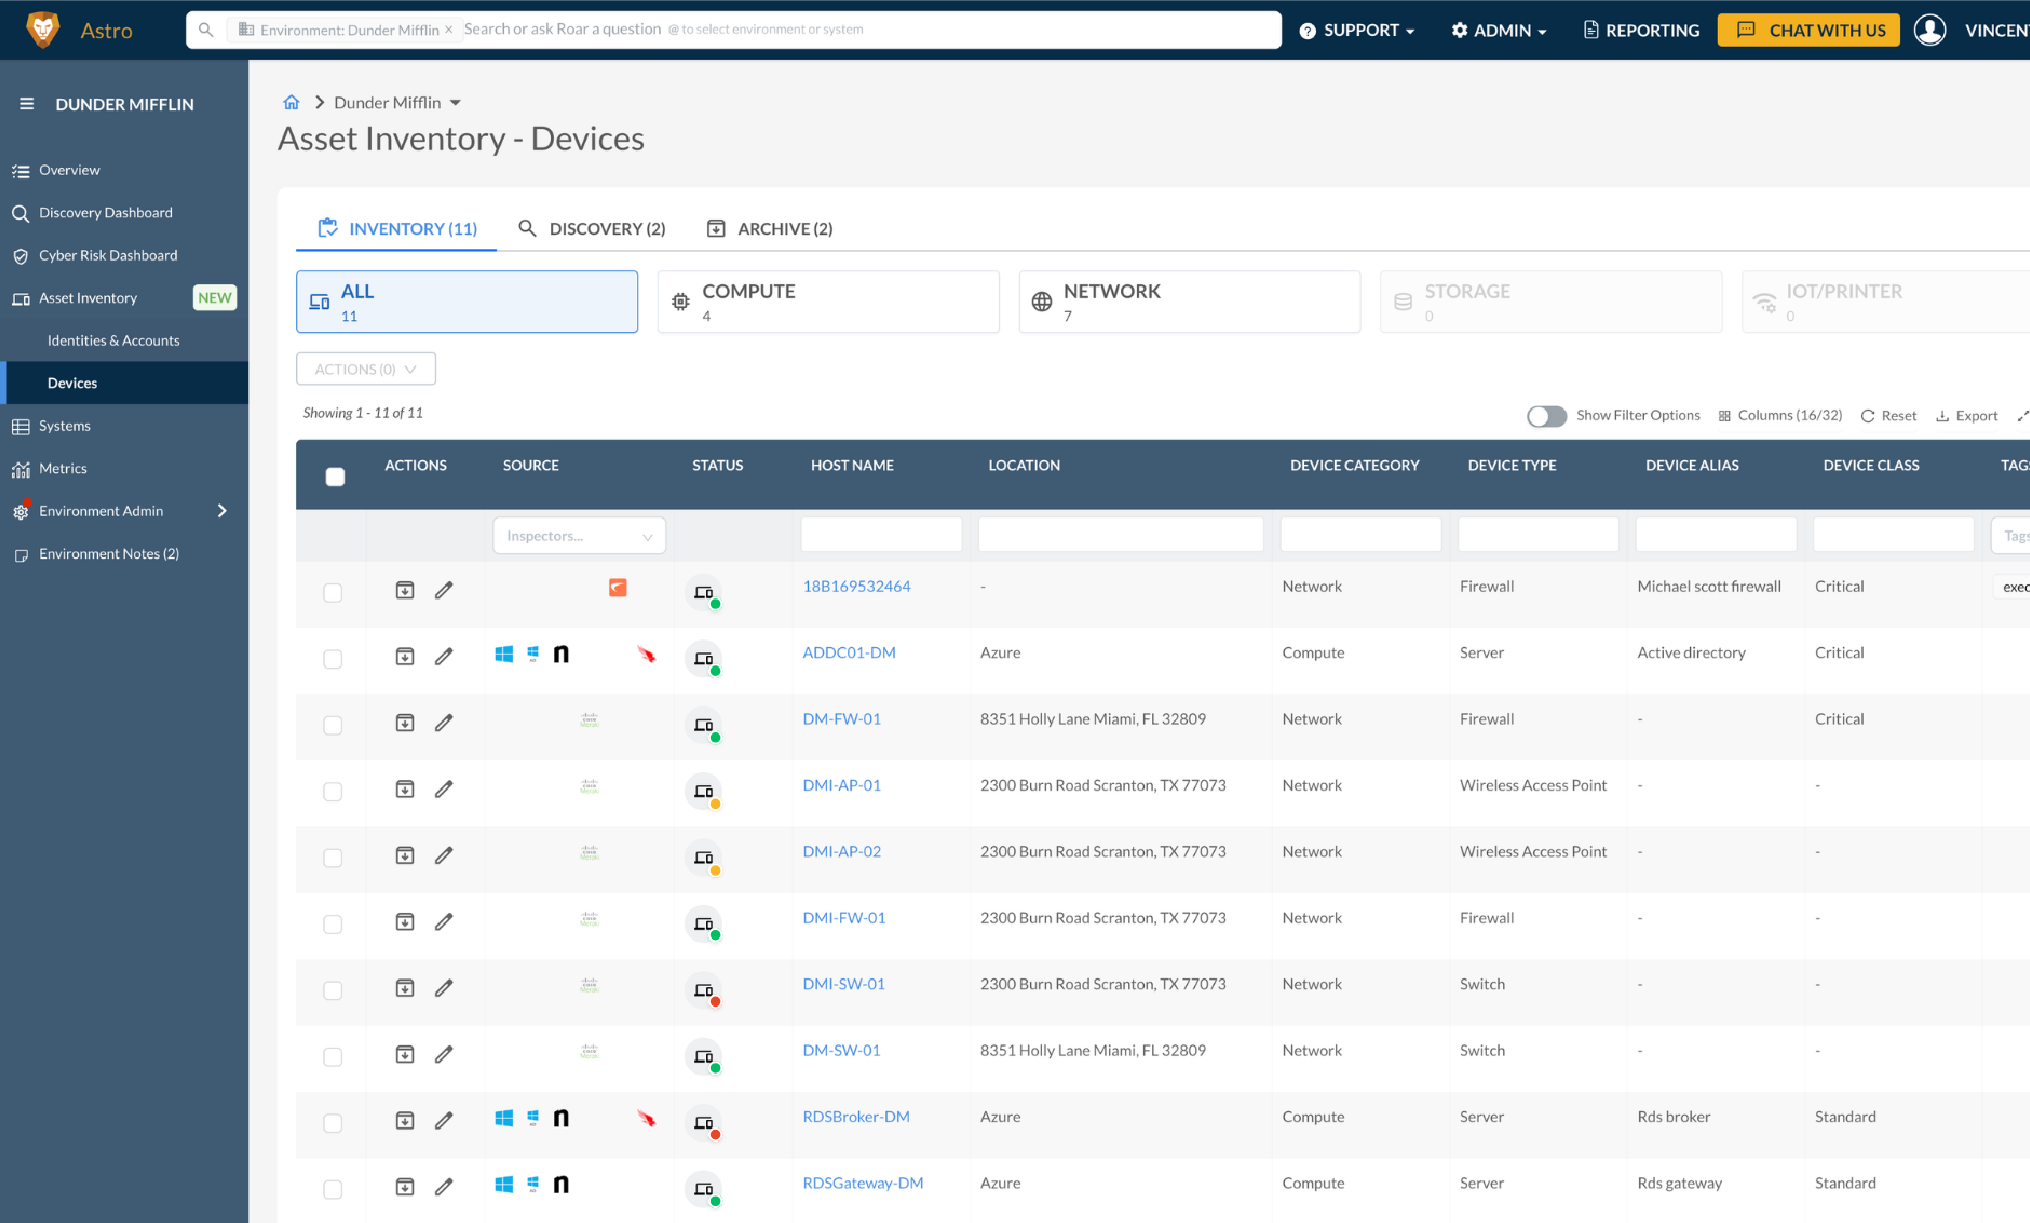
Task: Click status icon for DMI-SW-01 row
Action: pyautogui.click(x=704, y=990)
